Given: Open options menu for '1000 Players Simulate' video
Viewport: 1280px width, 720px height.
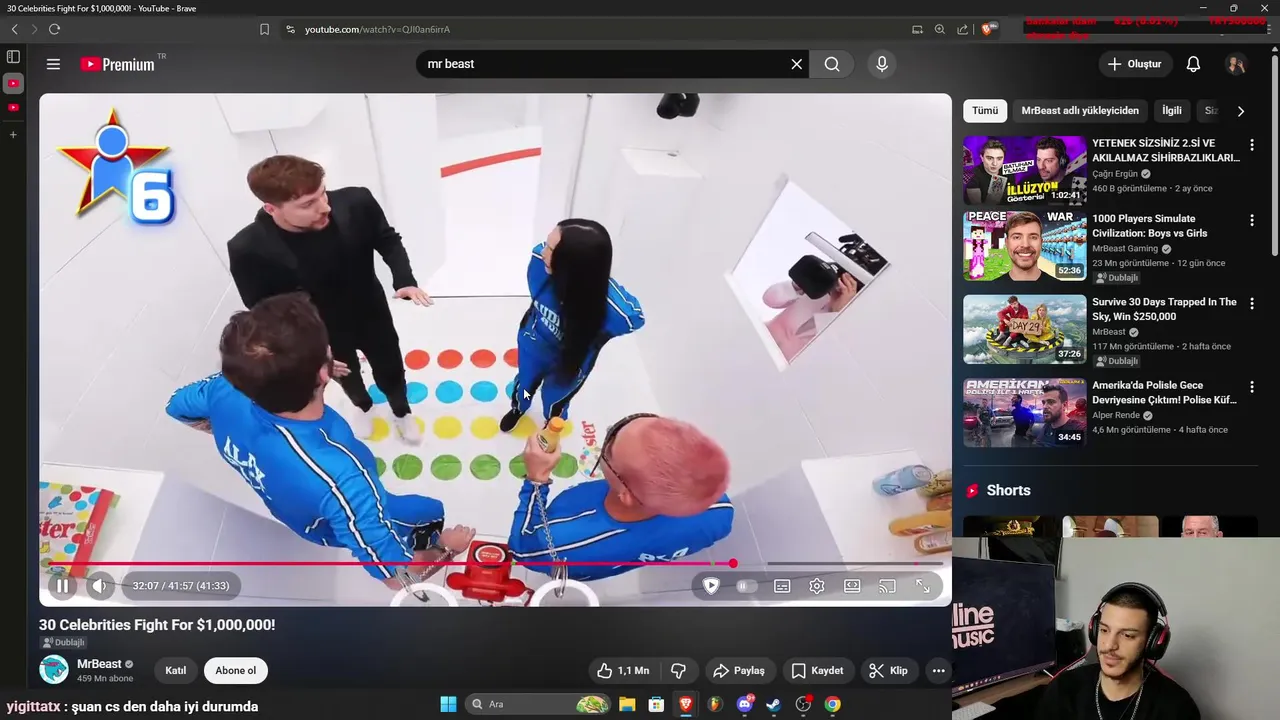Looking at the screenshot, I should coord(1251,220).
